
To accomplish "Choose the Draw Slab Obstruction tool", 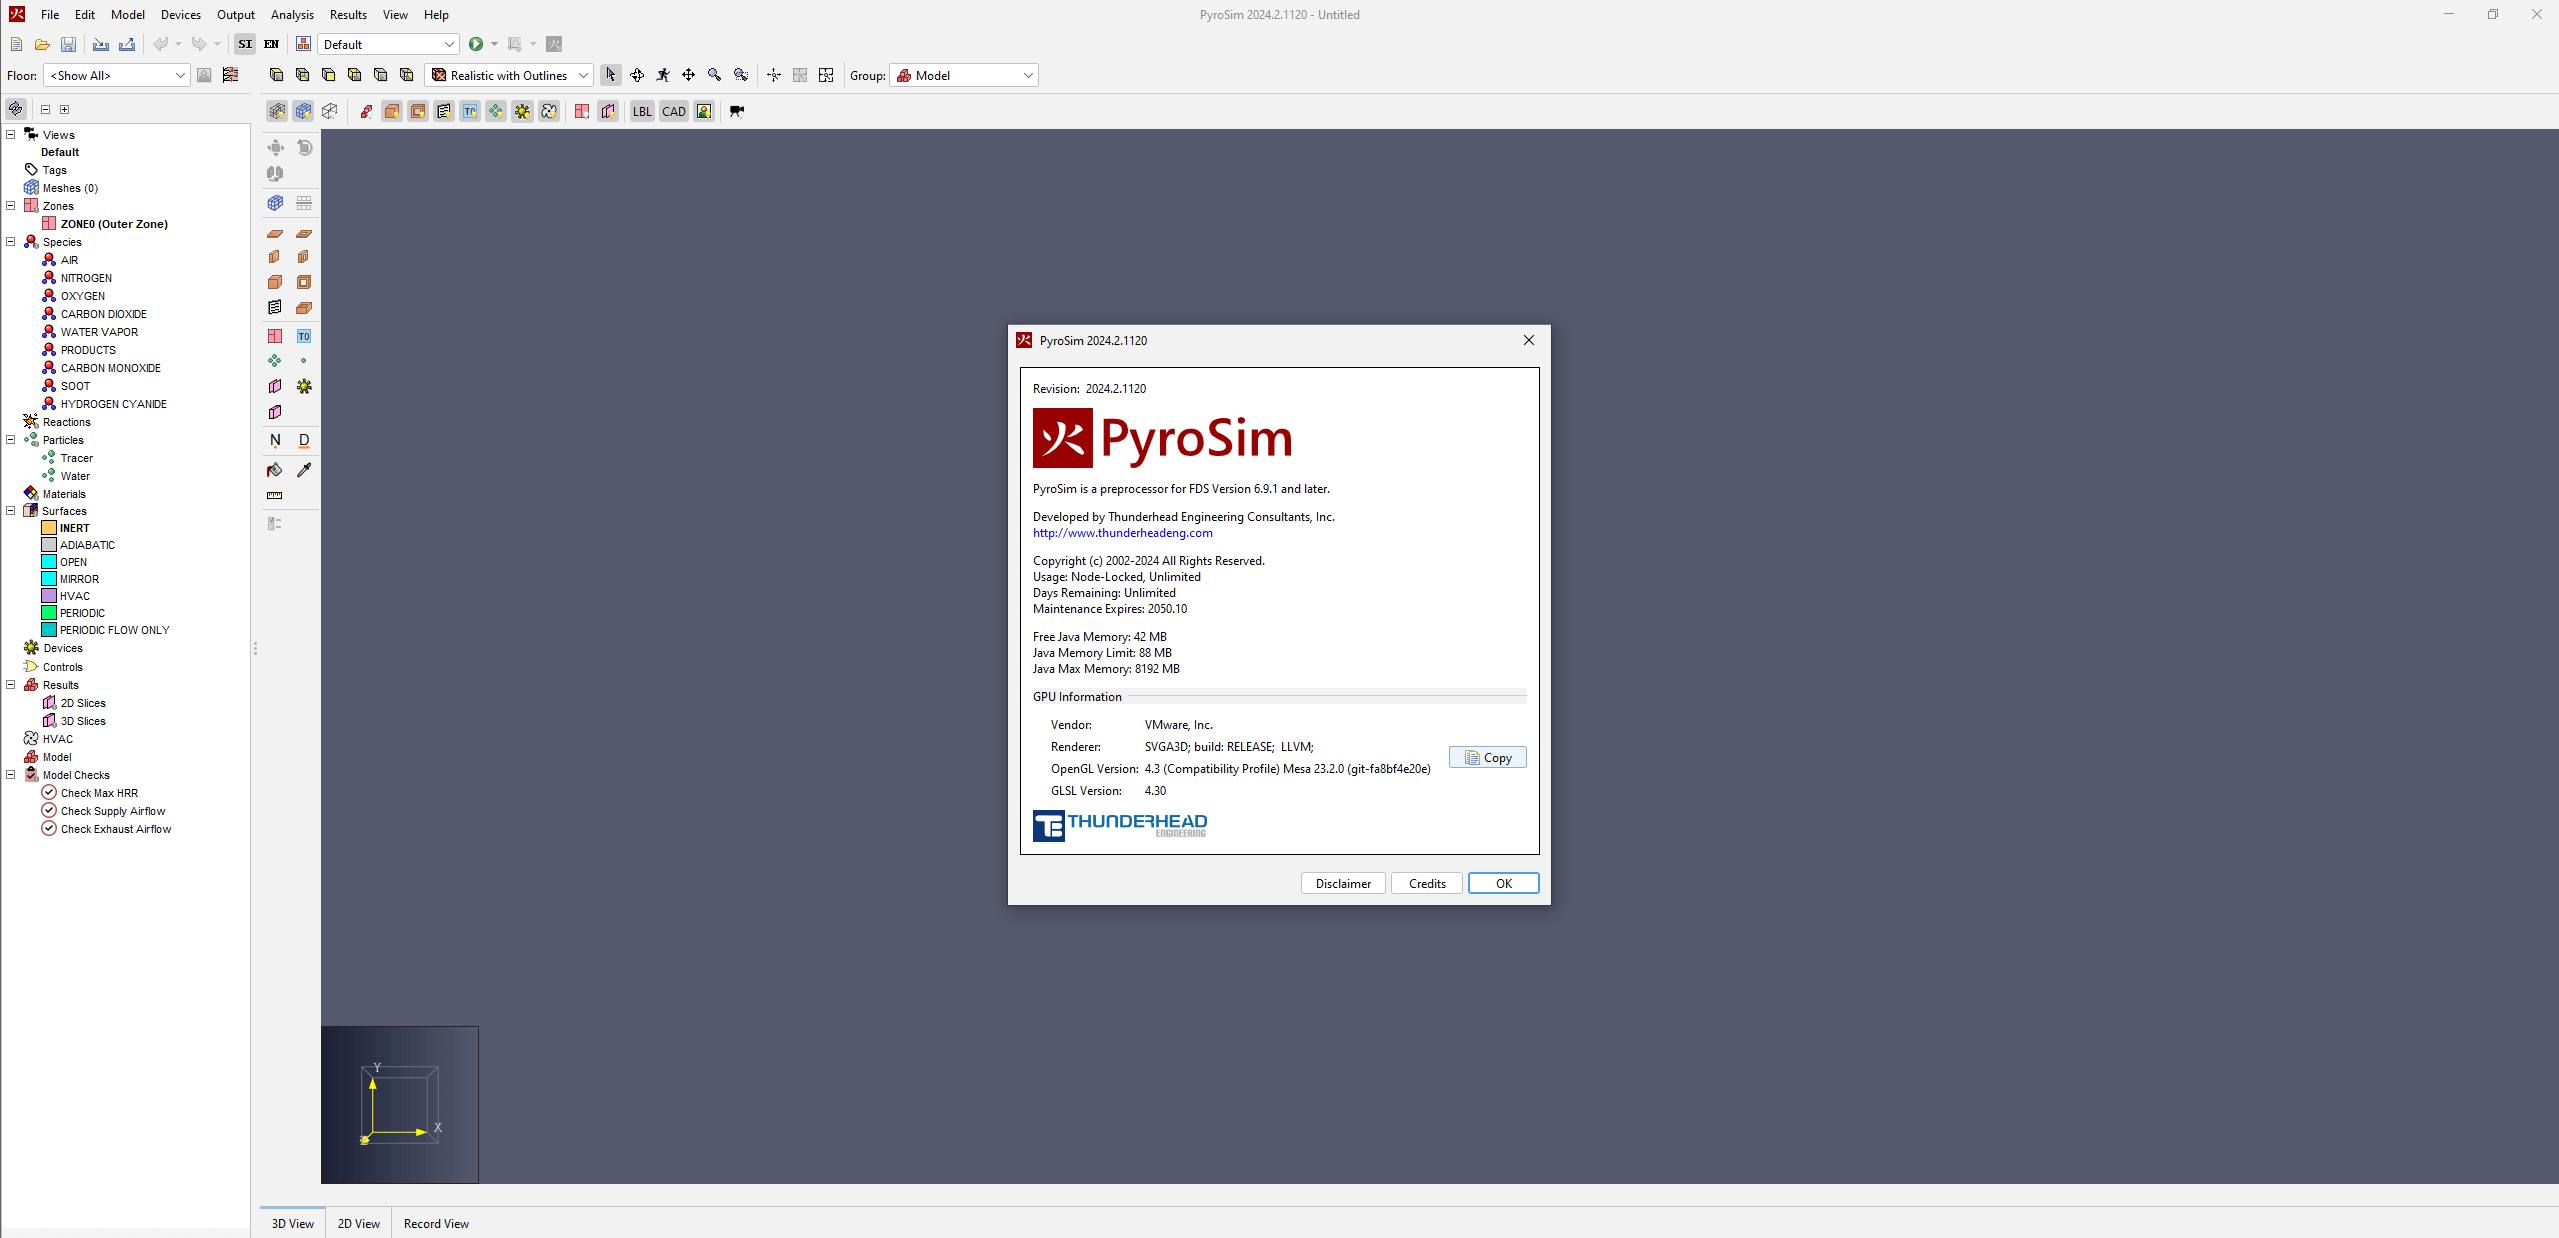I will (x=275, y=233).
